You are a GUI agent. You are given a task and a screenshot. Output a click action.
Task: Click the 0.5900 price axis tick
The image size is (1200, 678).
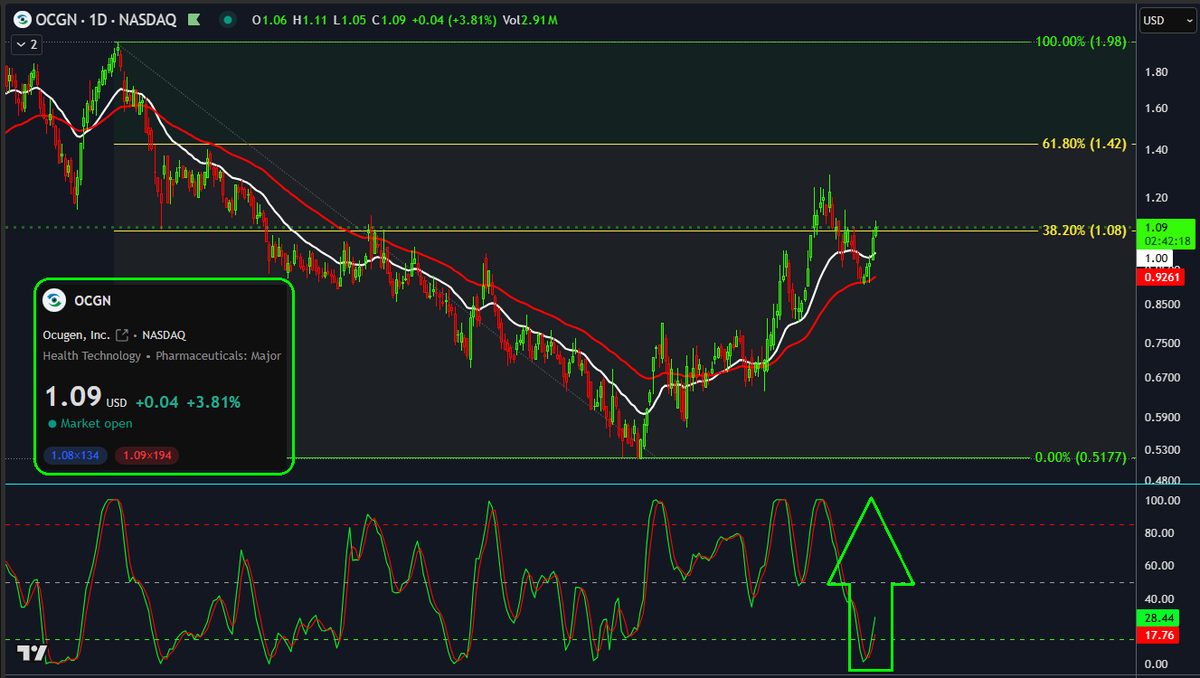coord(1162,418)
